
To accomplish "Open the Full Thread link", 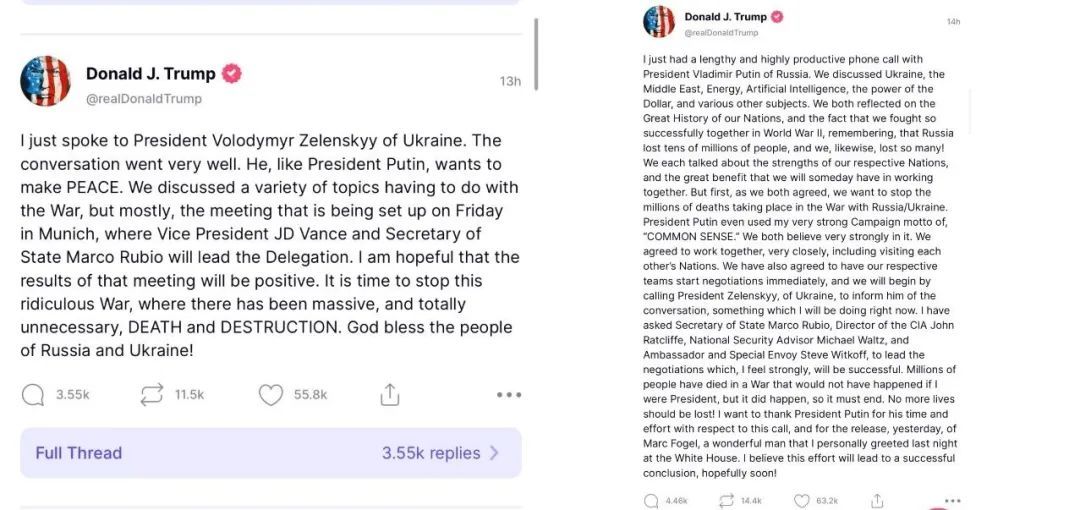I will click(79, 453).
